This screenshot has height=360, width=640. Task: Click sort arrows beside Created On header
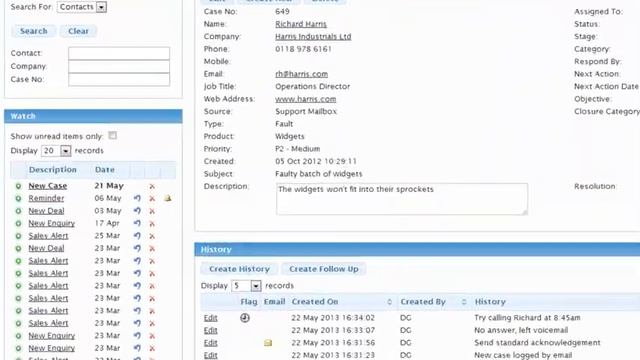(389, 302)
